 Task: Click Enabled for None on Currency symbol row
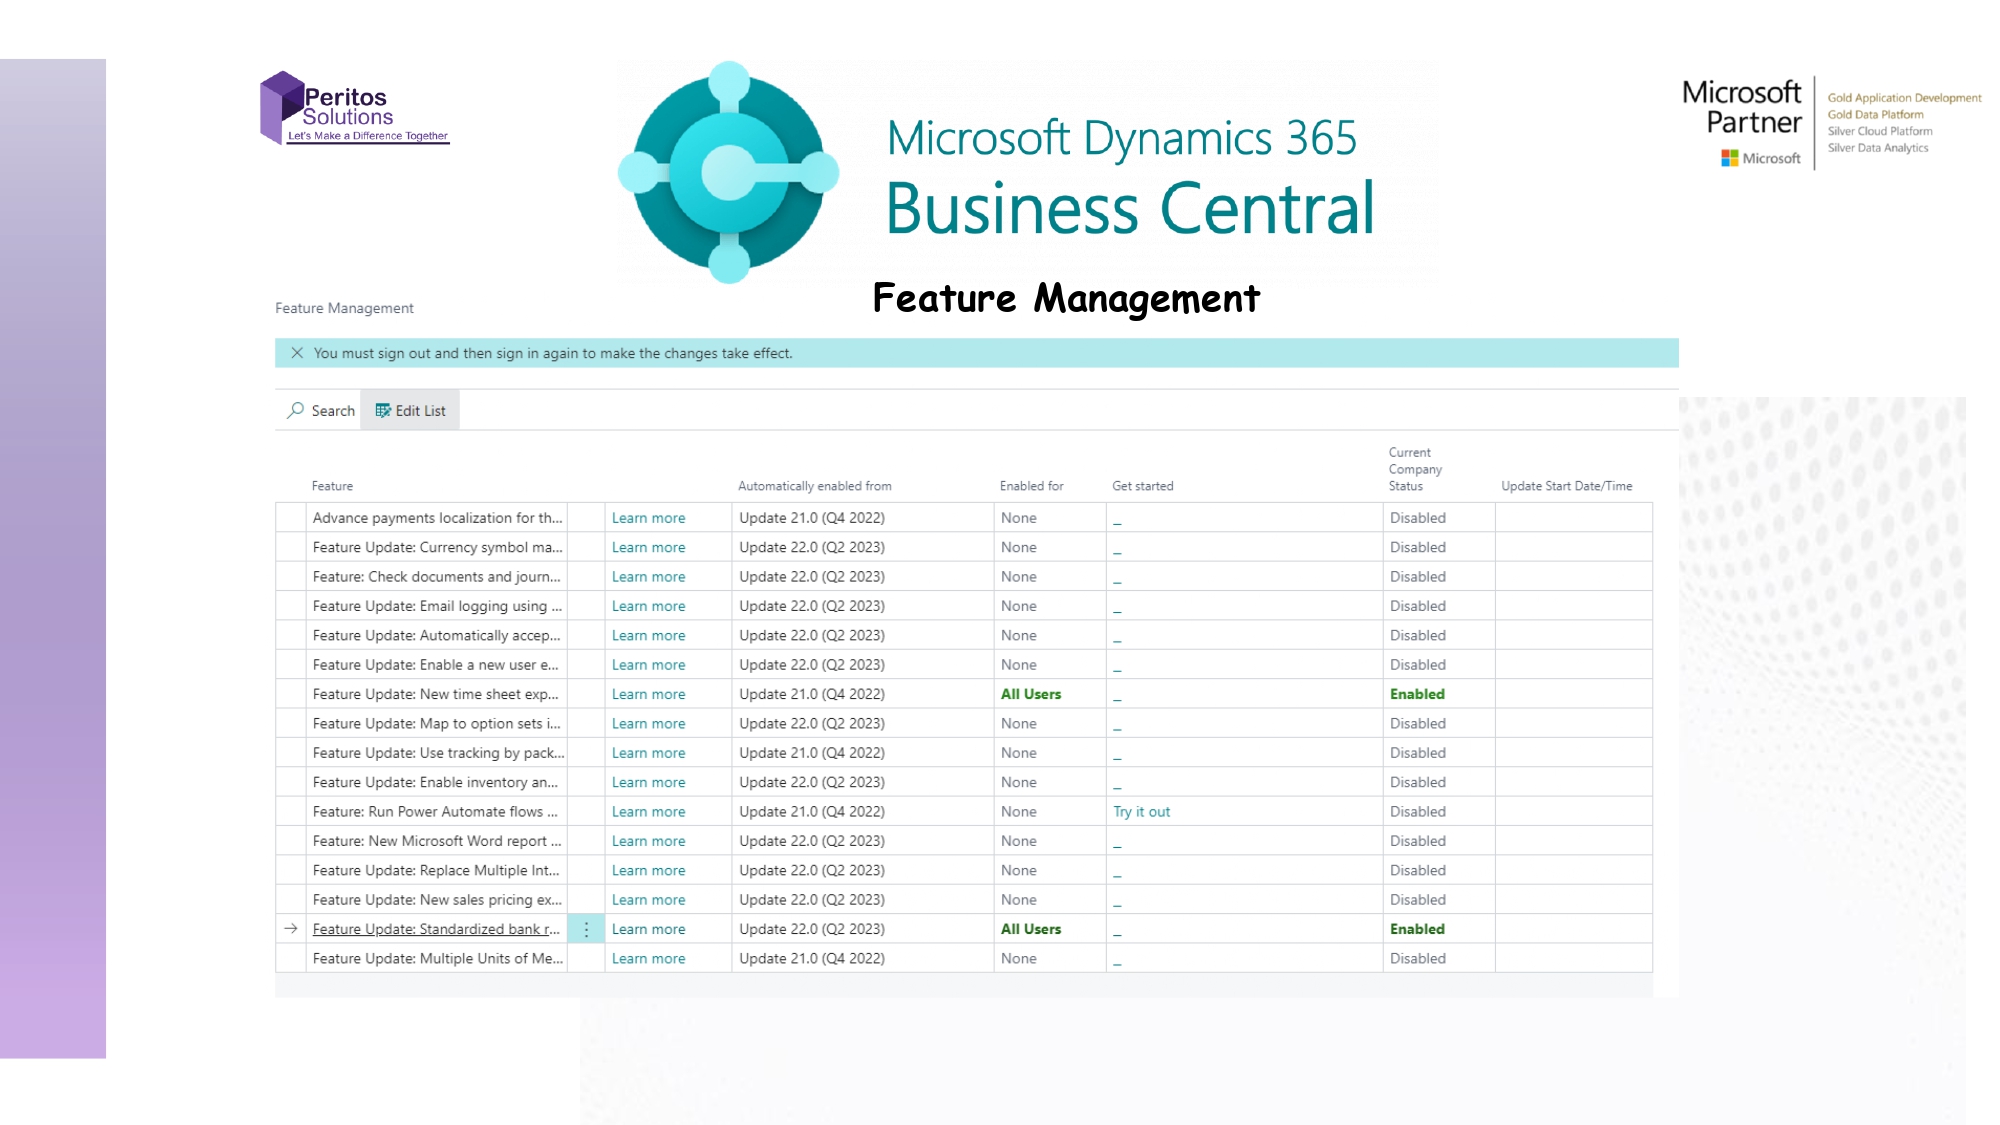pyautogui.click(x=1018, y=547)
